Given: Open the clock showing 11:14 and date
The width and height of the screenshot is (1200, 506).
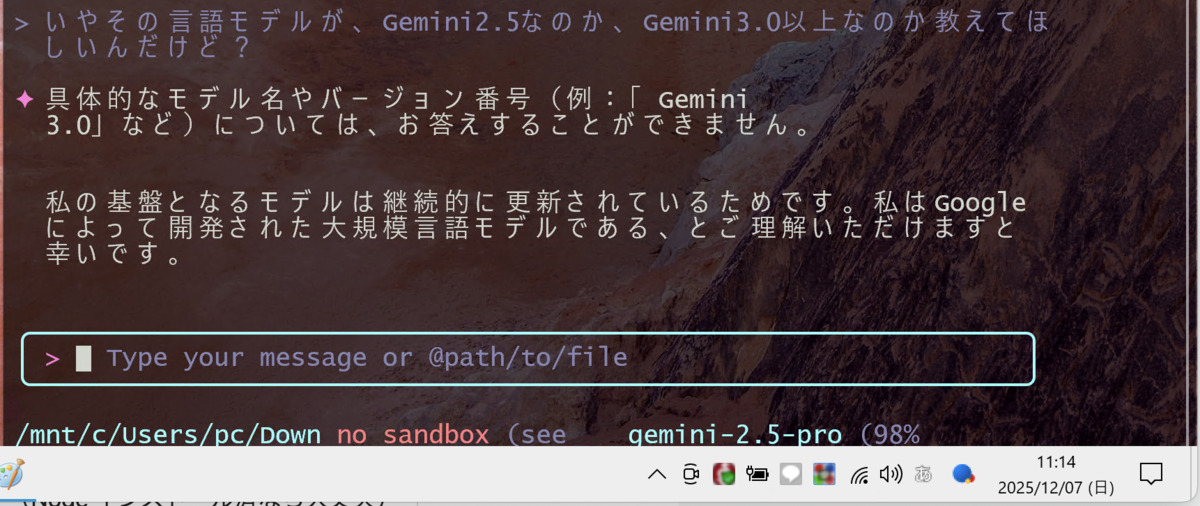Looking at the screenshot, I should (1056, 475).
